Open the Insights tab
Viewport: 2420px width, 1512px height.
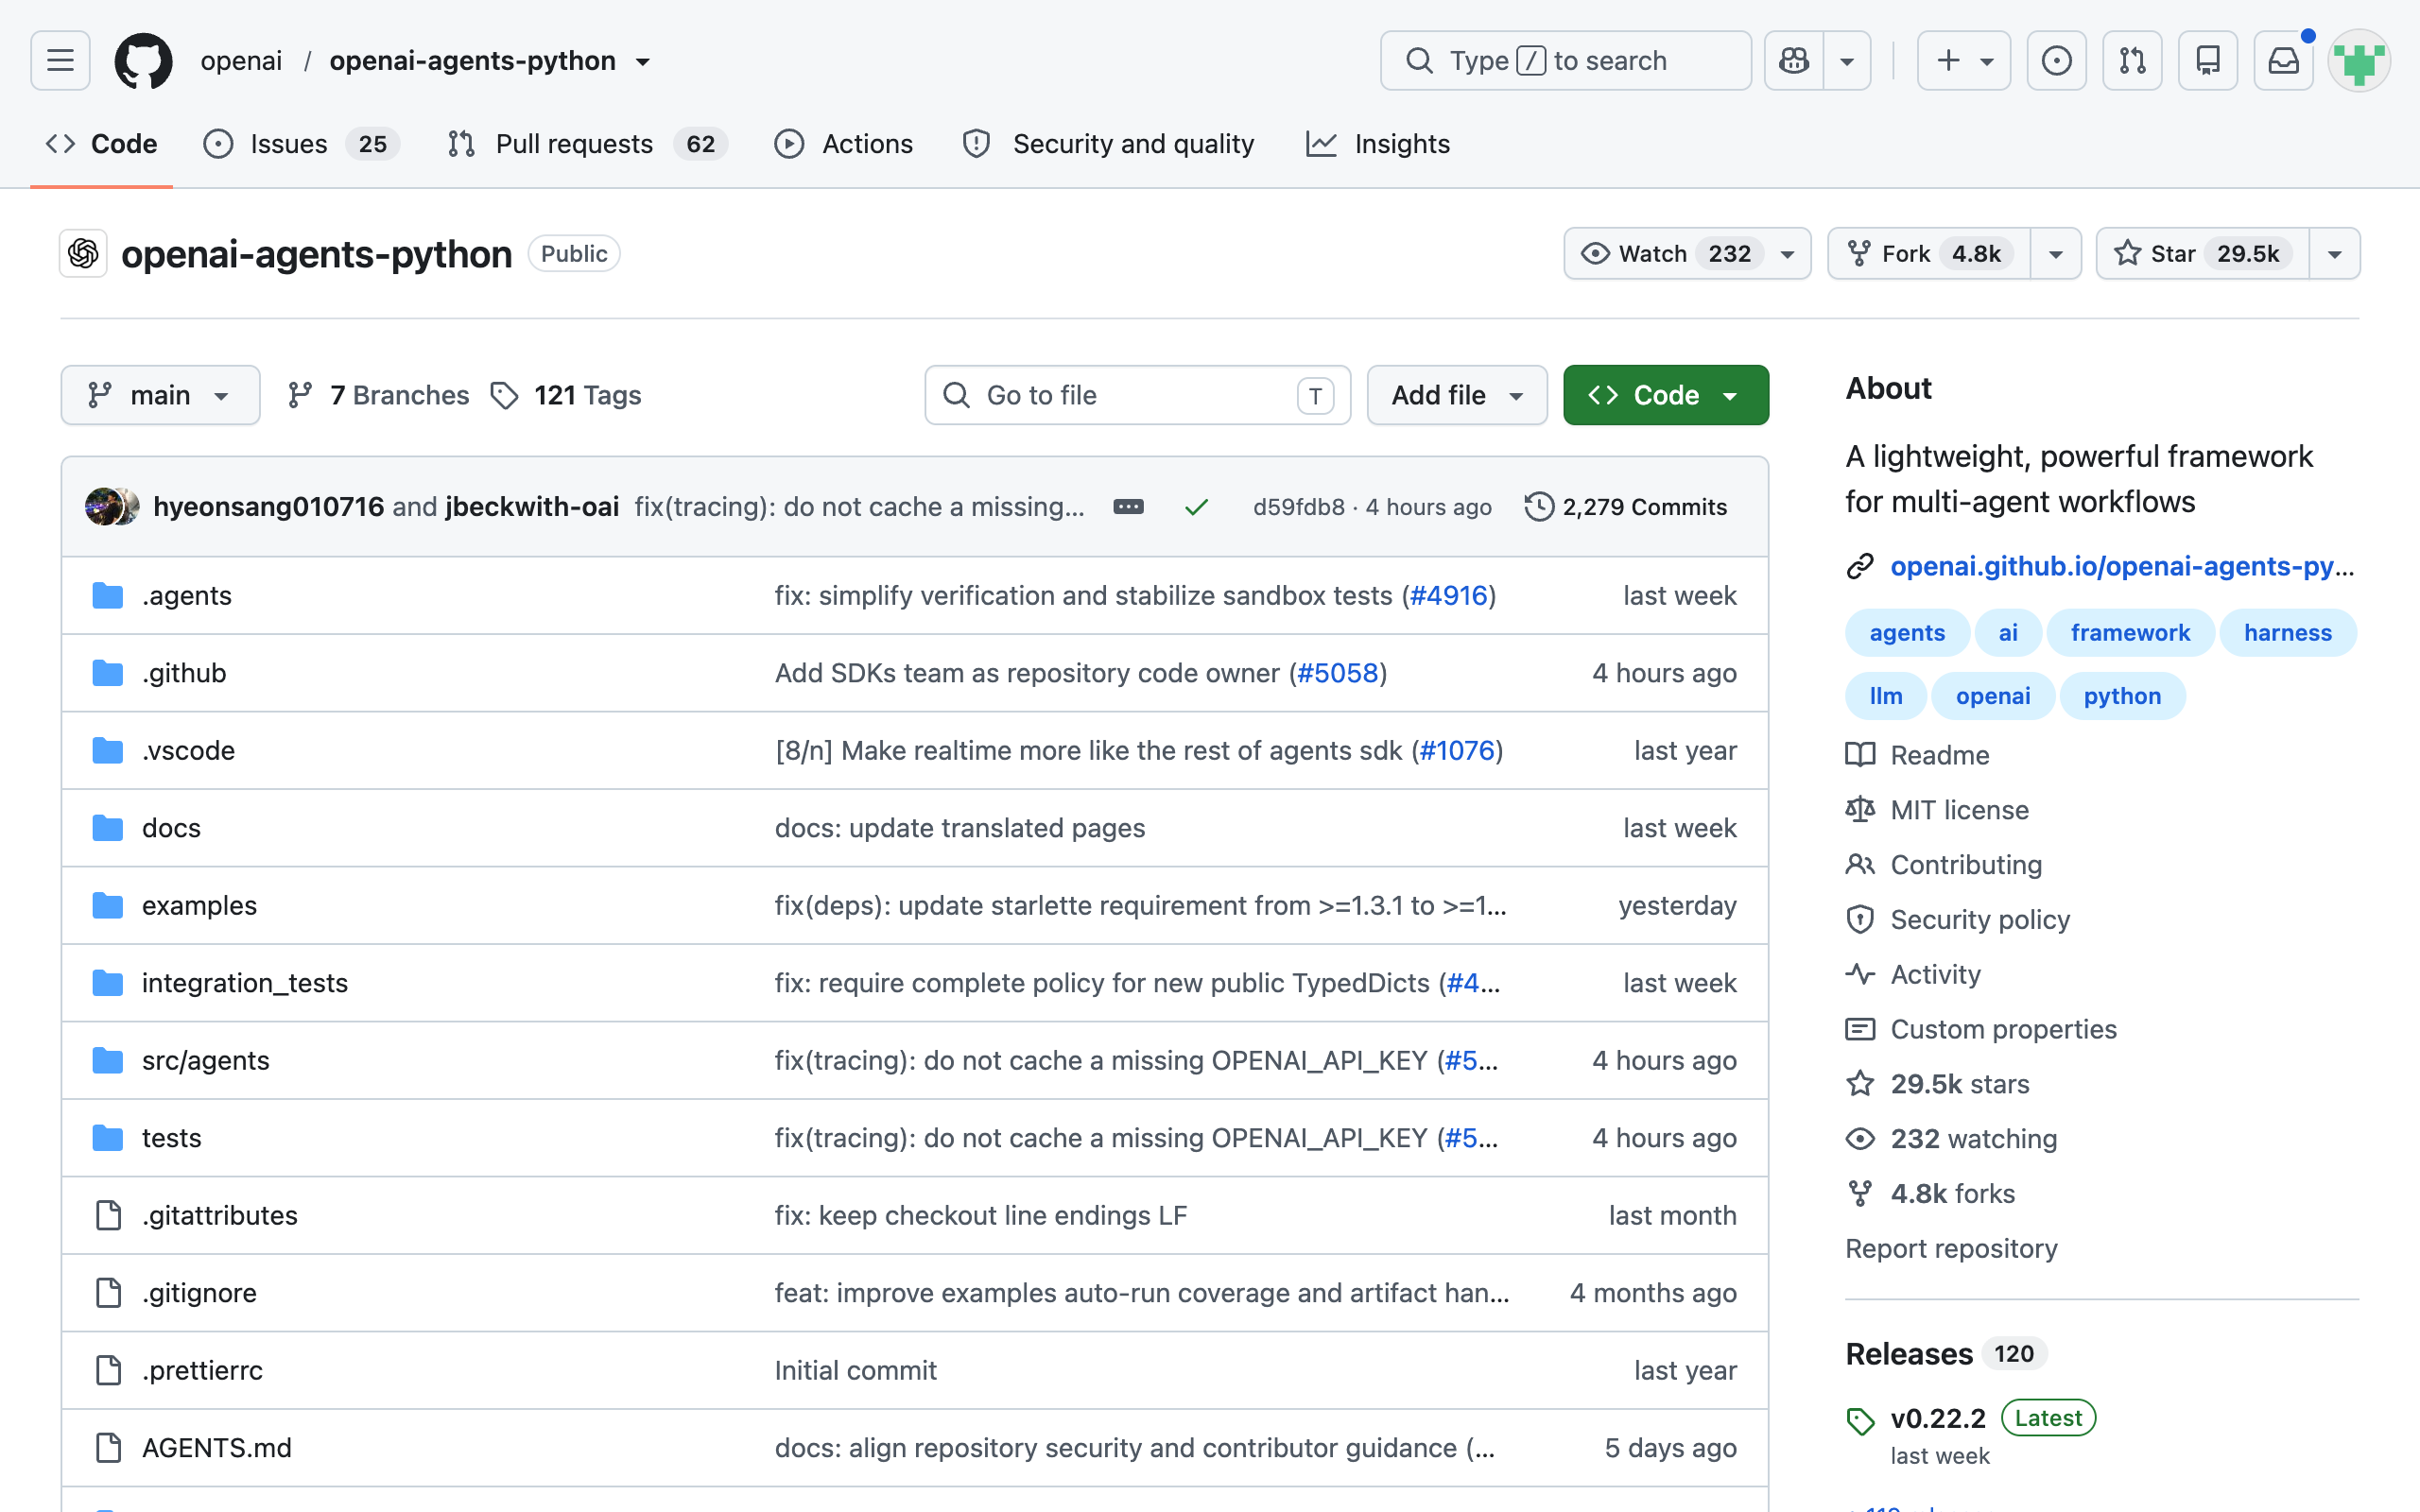(1378, 144)
